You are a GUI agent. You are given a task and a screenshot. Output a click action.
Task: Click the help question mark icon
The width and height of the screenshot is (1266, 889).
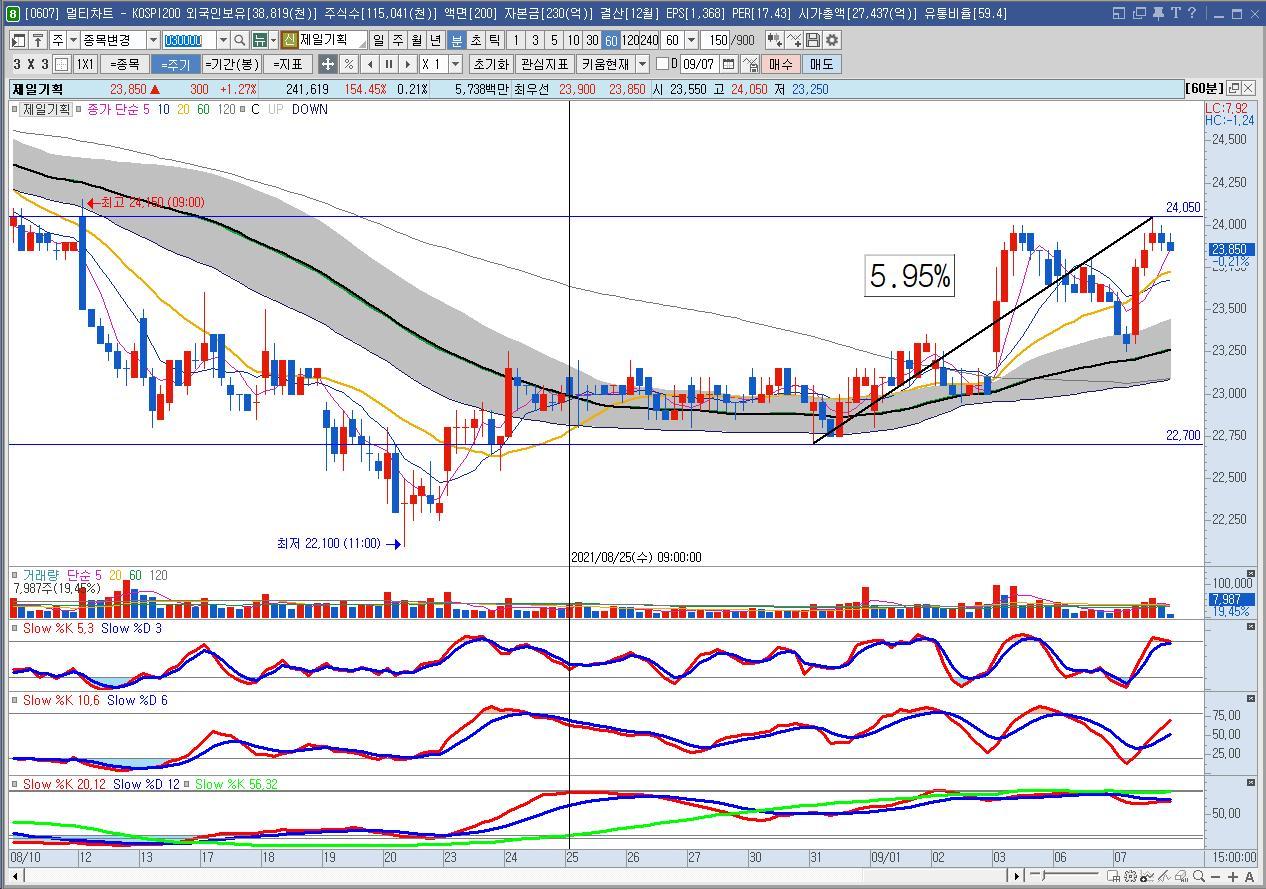pos(1193,13)
